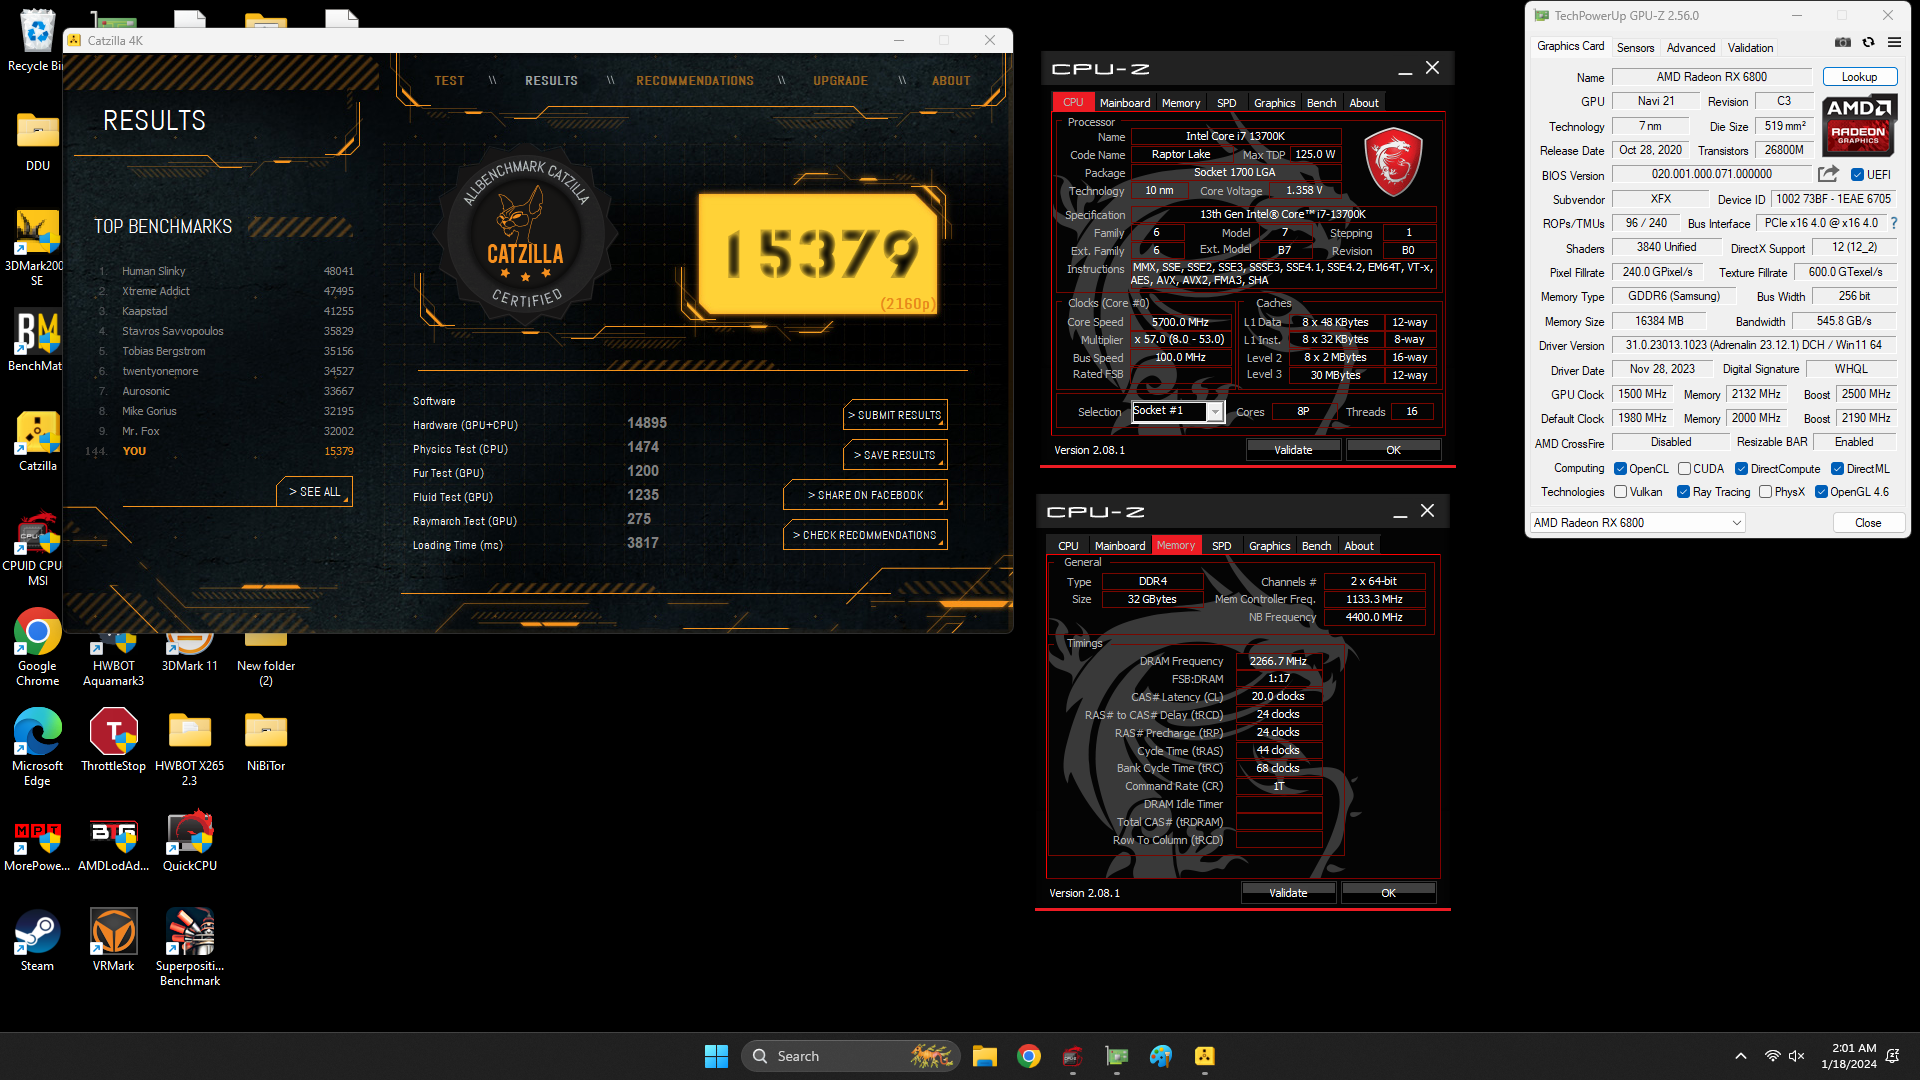Image resolution: width=1920 pixels, height=1080 pixels.
Task: Click the Bus Interface question mark
Action: (1893, 224)
